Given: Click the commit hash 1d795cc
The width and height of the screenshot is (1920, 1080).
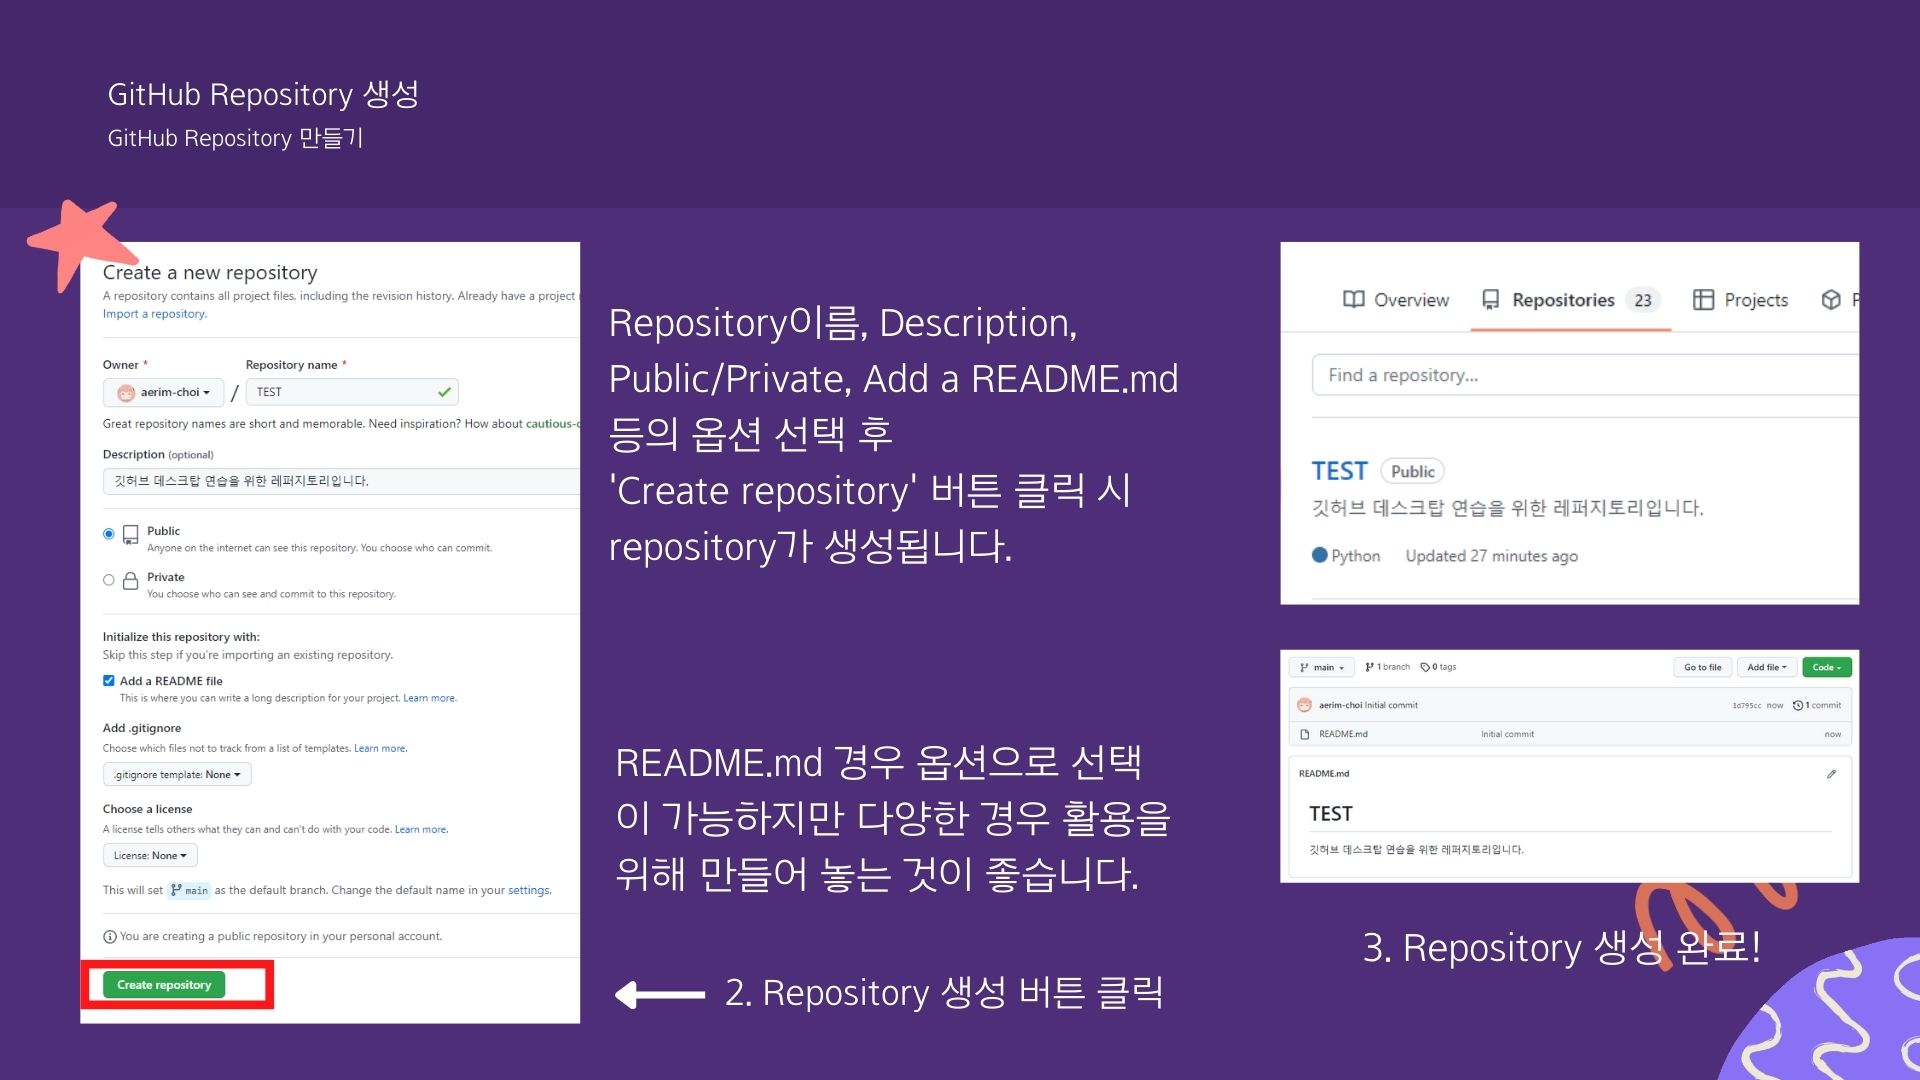Looking at the screenshot, I should (1746, 706).
